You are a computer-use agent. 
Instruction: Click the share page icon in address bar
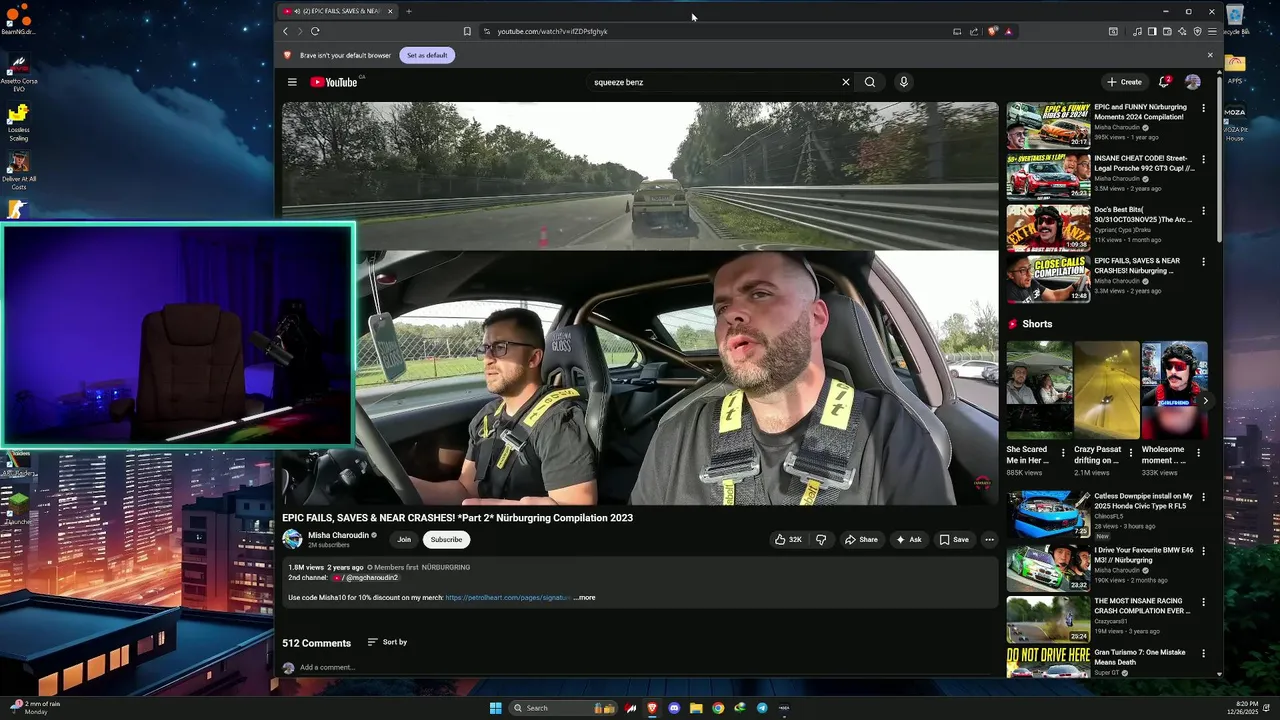click(974, 31)
